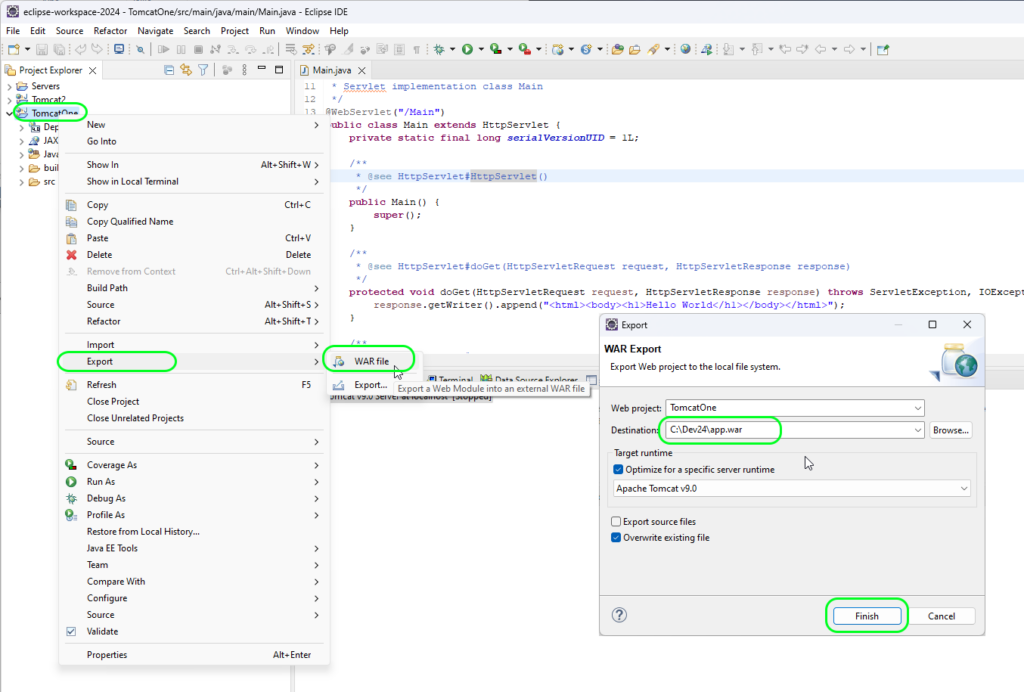Click the Terminate (stop) toolbar icon

coord(199,50)
